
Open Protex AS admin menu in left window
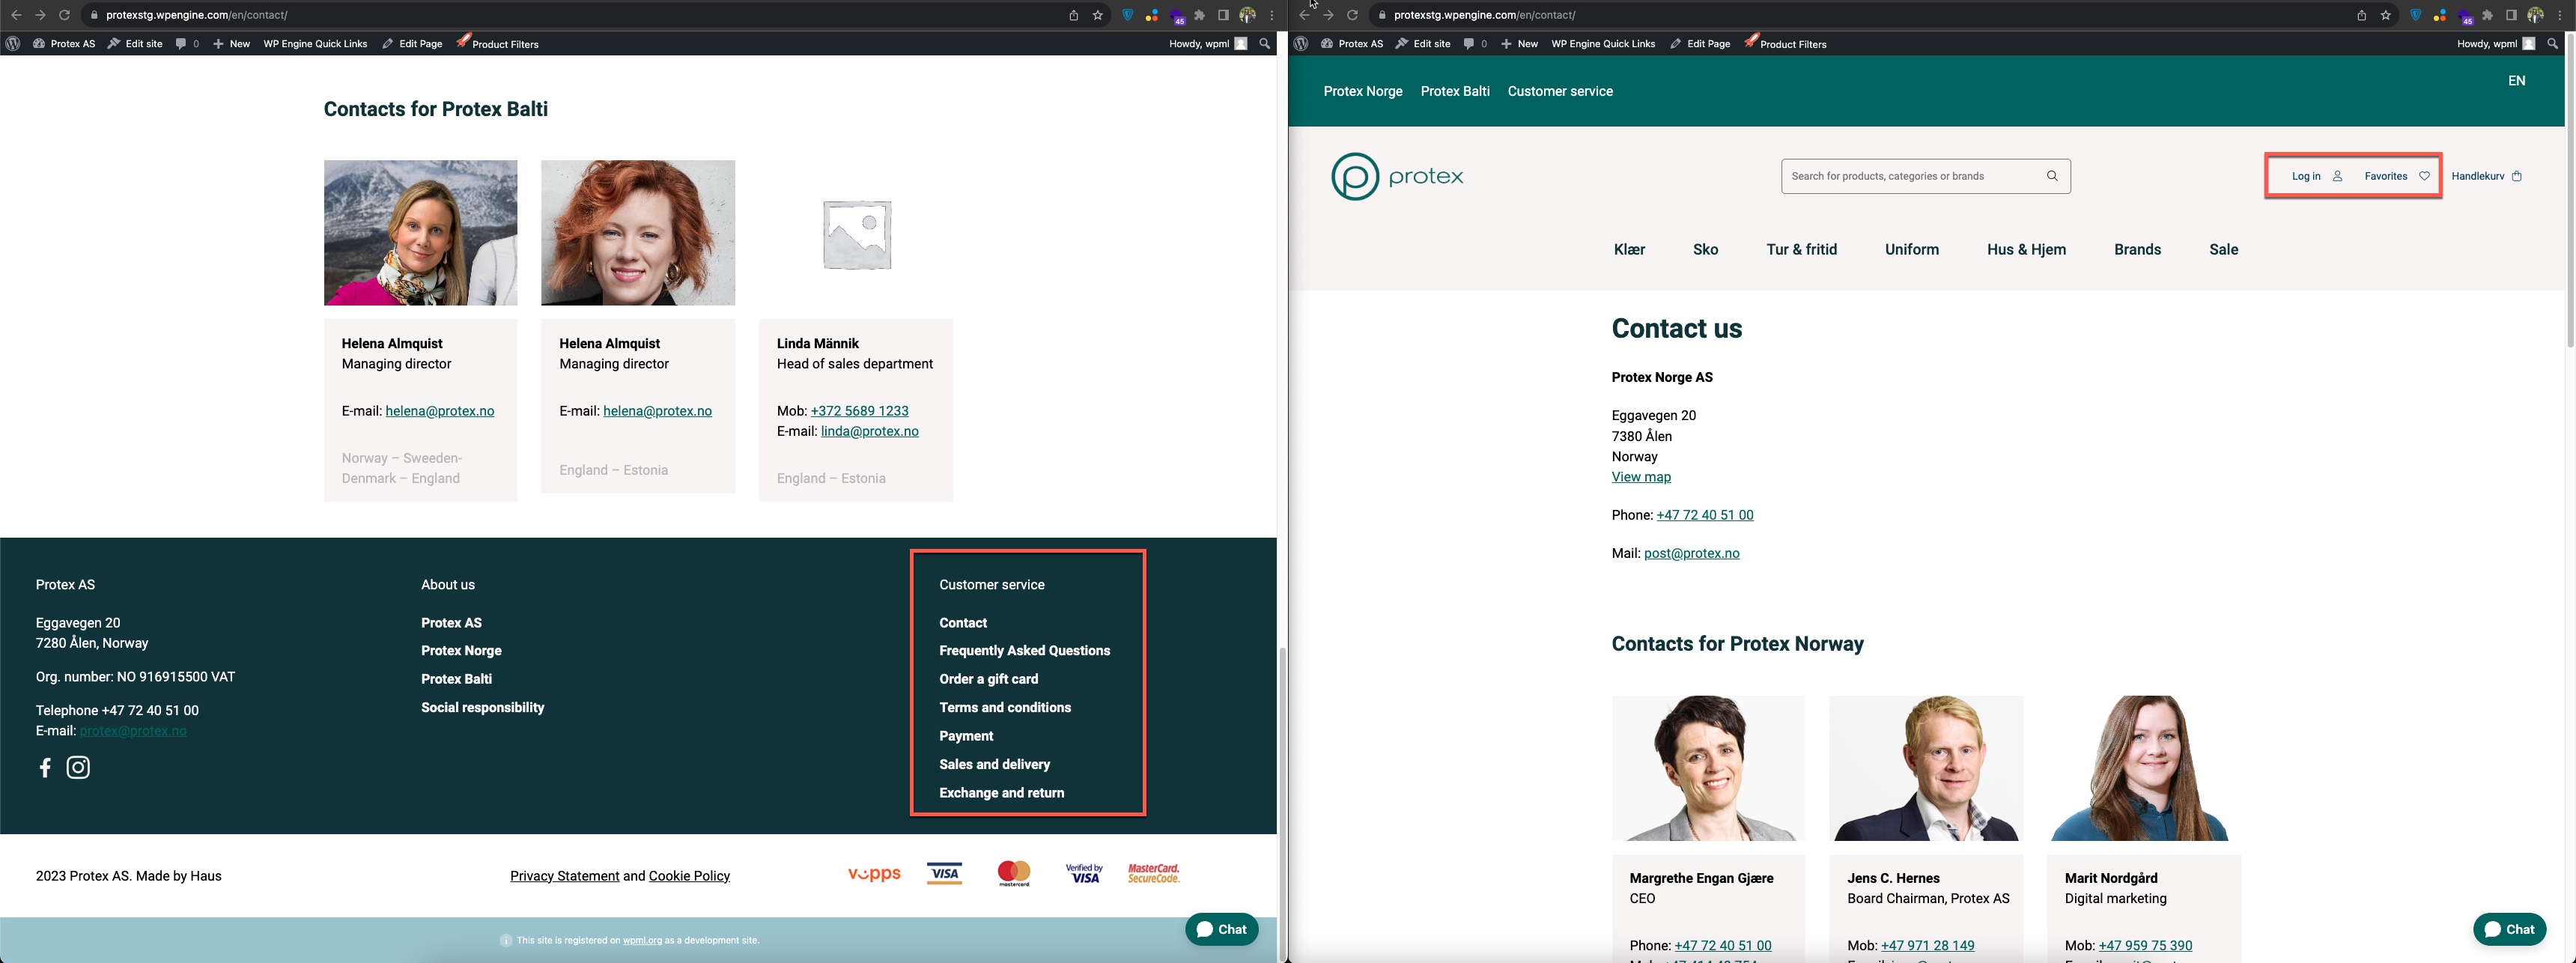point(64,44)
